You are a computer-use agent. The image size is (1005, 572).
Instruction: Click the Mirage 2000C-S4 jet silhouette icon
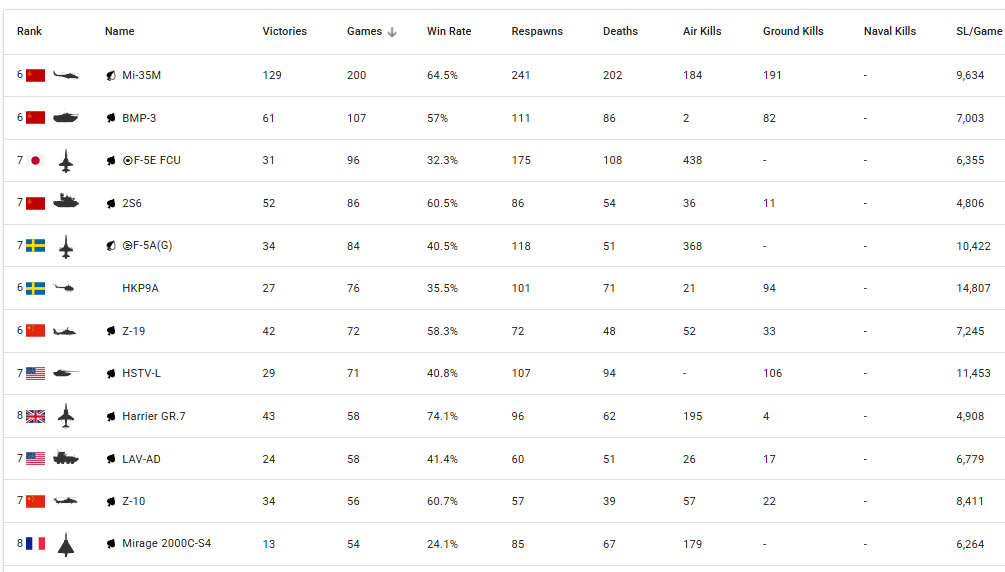[66, 544]
